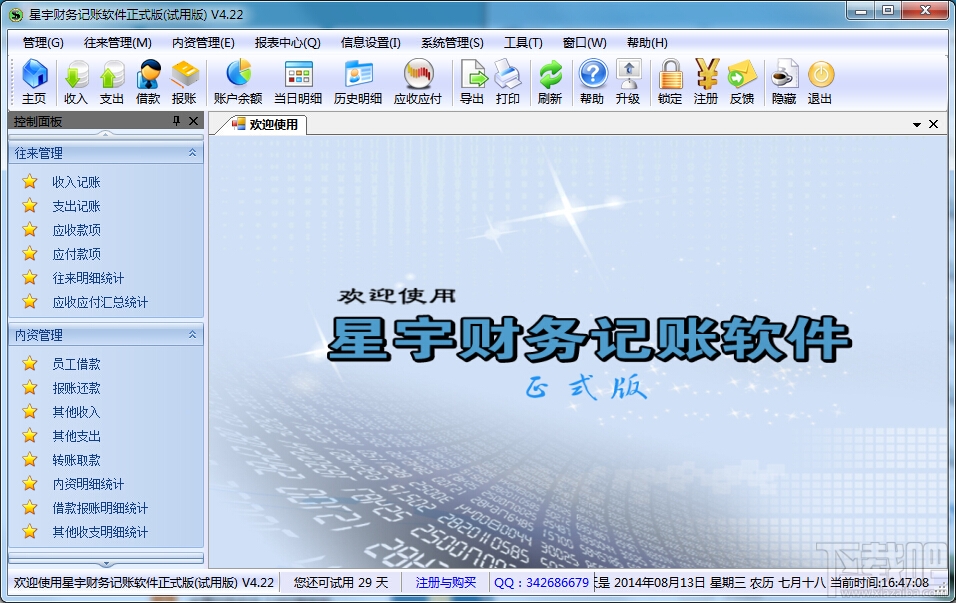The height and width of the screenshot is (603, 956).
Task: Click the 注册 register yen icon
Action: [x=706, y=82]
